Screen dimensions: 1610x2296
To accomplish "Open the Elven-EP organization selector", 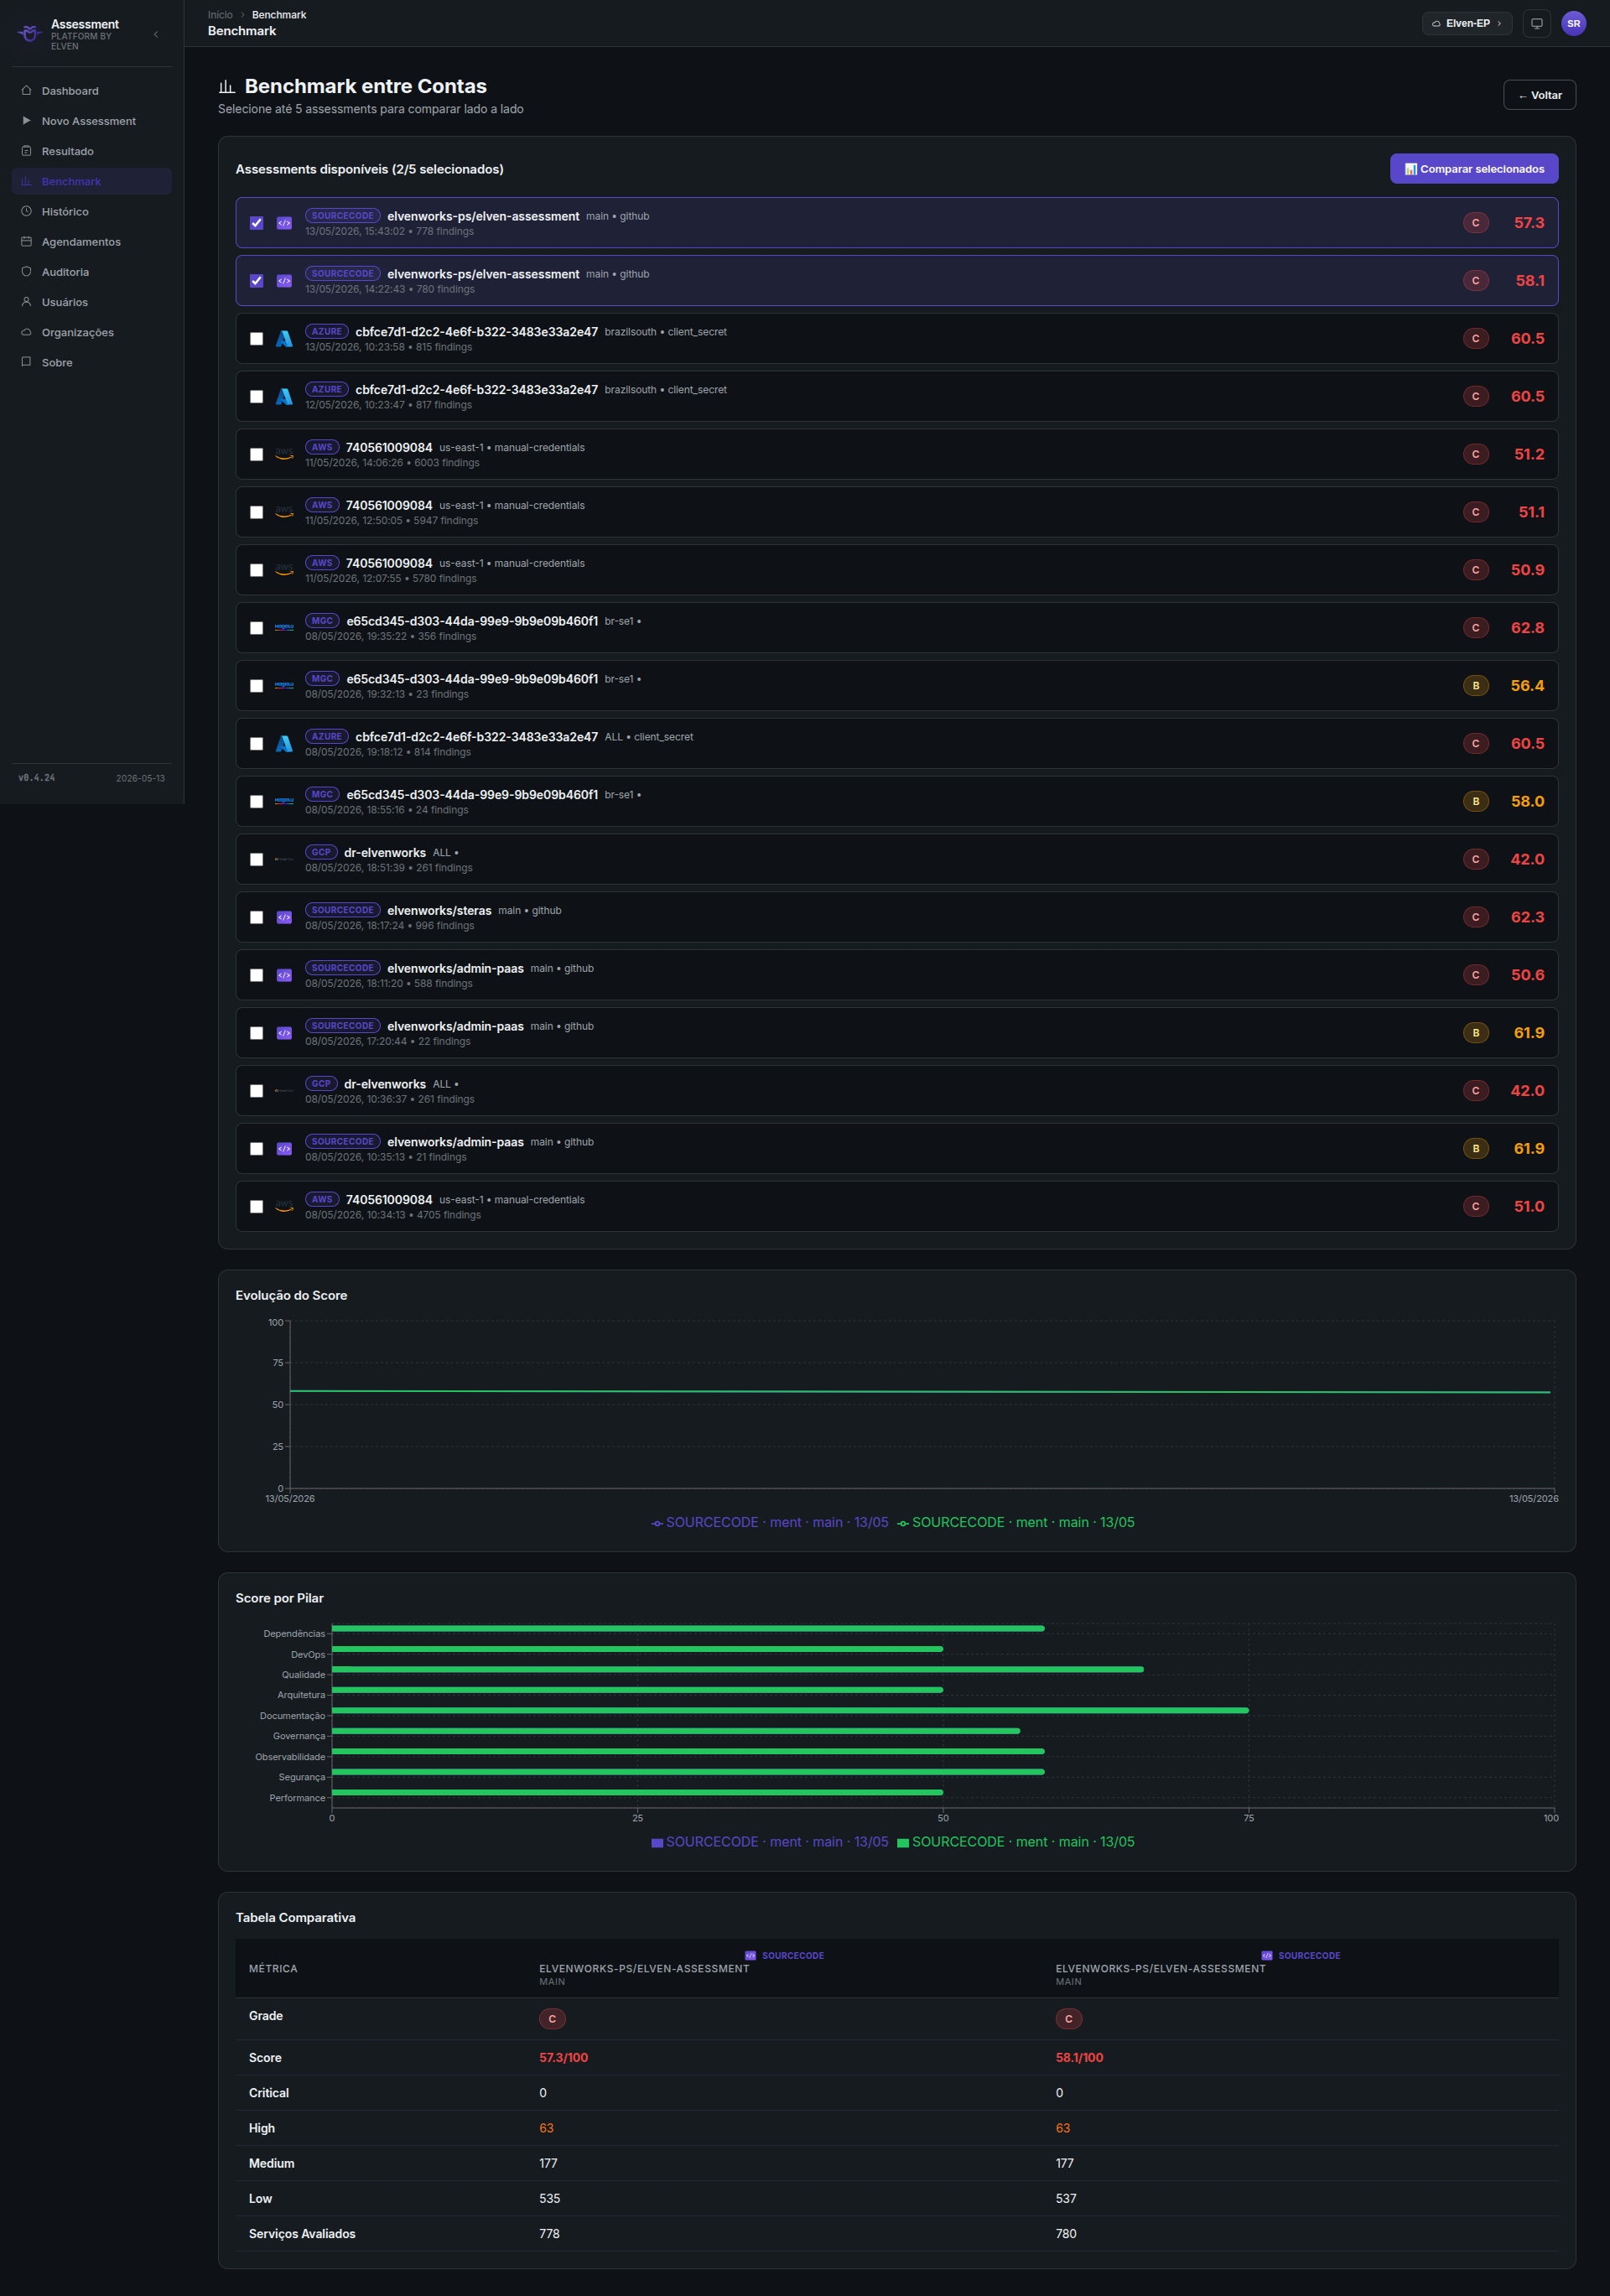I will tap(1466, 23).
